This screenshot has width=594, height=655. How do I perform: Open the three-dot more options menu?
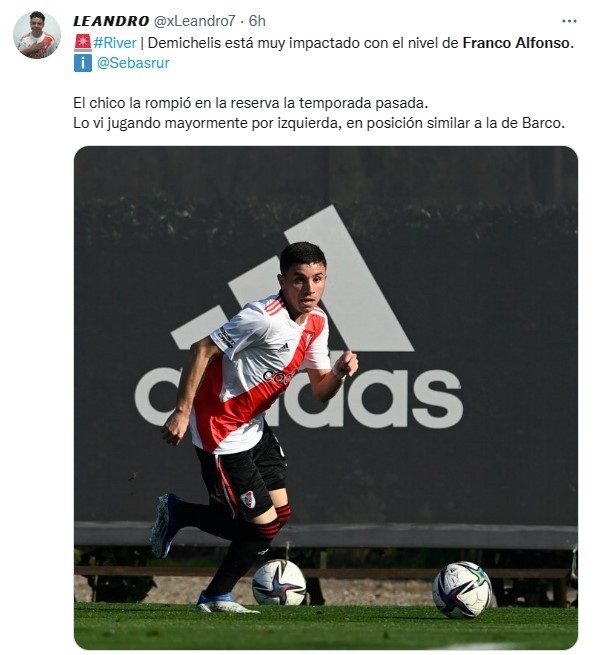[x=569, y=21]
